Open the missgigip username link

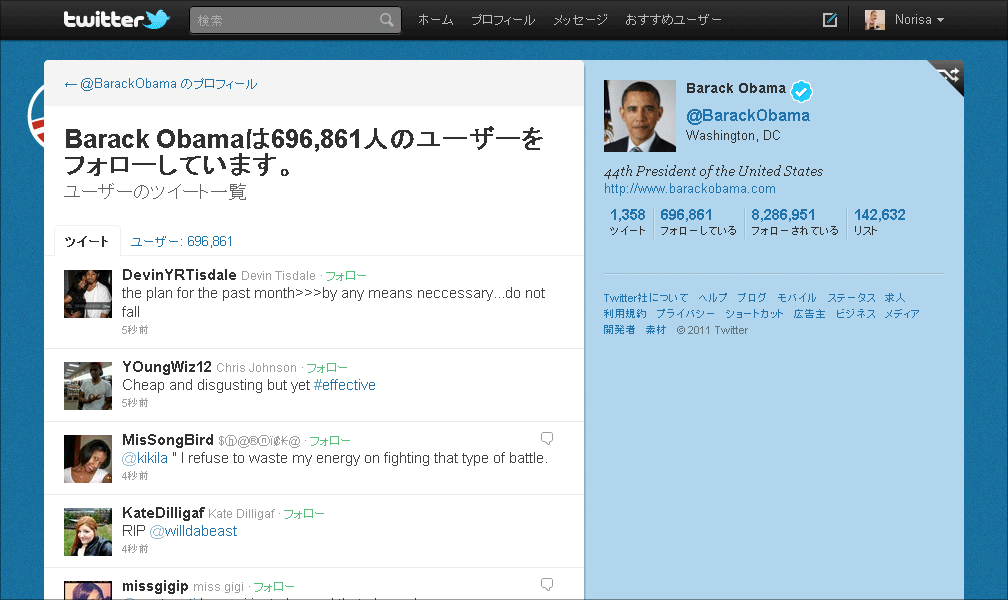pyautogui.click(x=155, y=586)
